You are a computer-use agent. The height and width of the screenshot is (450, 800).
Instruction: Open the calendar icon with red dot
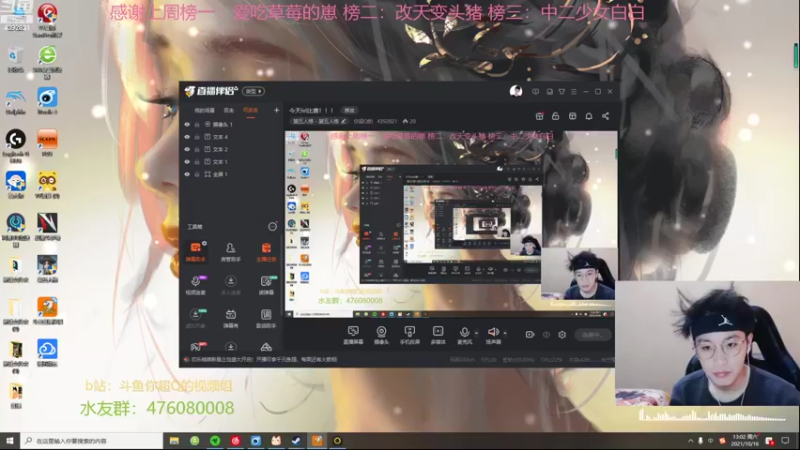(539, 116)
